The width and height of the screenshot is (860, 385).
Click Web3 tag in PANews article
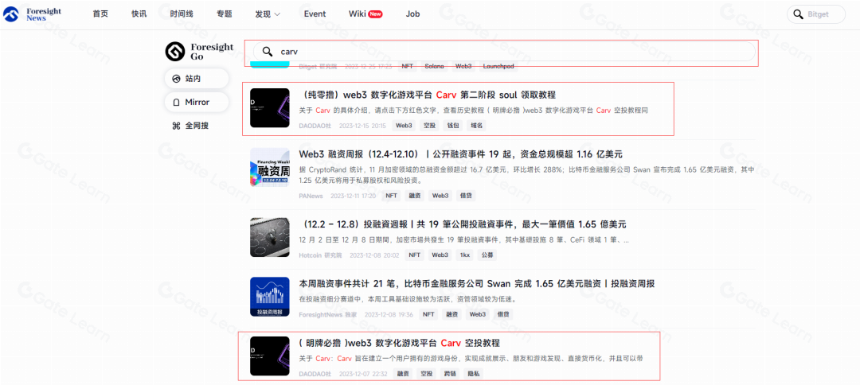pyautogui.click(x=440, y=195)
